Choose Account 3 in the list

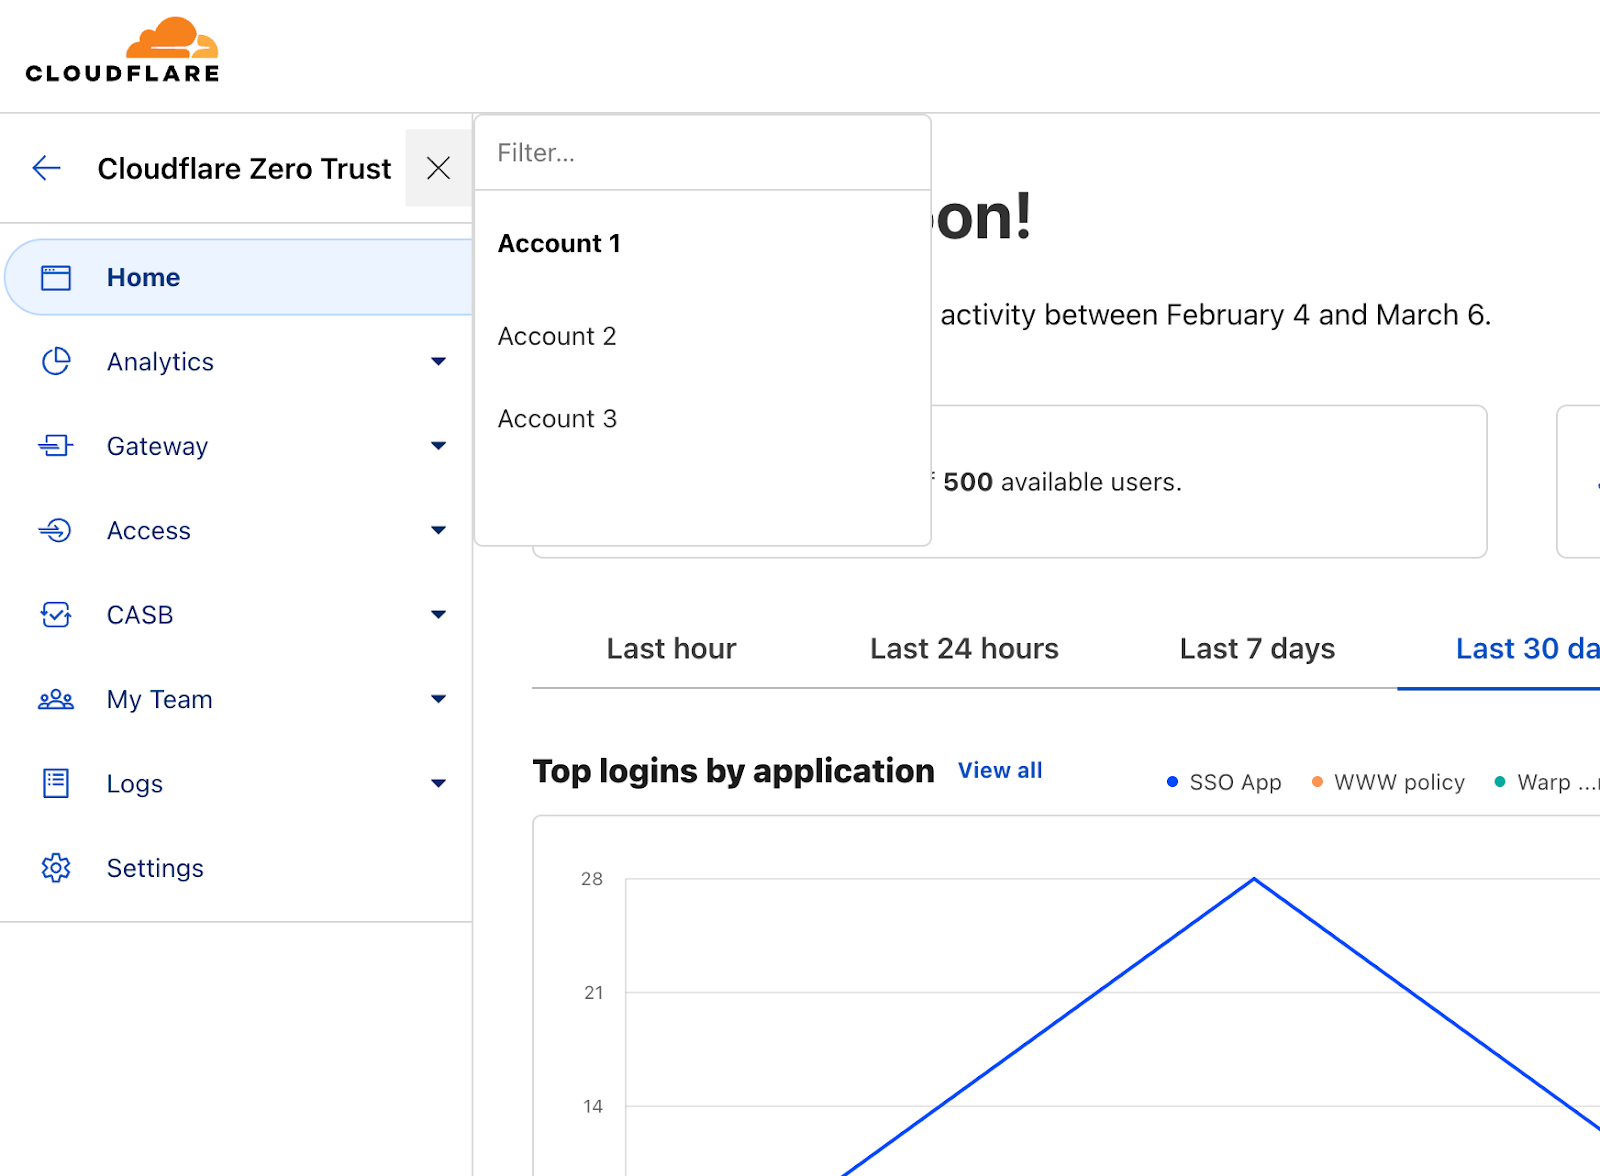tap(557, 419)
